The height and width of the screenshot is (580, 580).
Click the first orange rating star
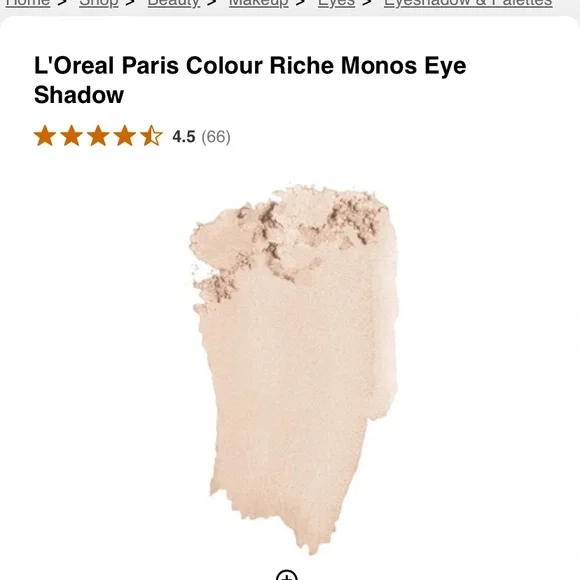(x=45, y=136)
